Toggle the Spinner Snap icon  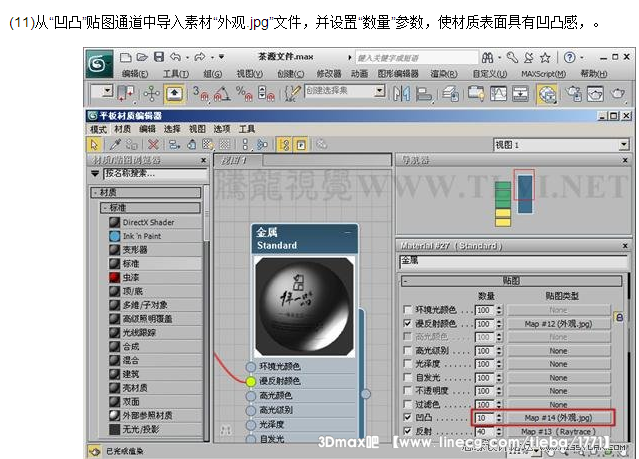pos(267,94)
